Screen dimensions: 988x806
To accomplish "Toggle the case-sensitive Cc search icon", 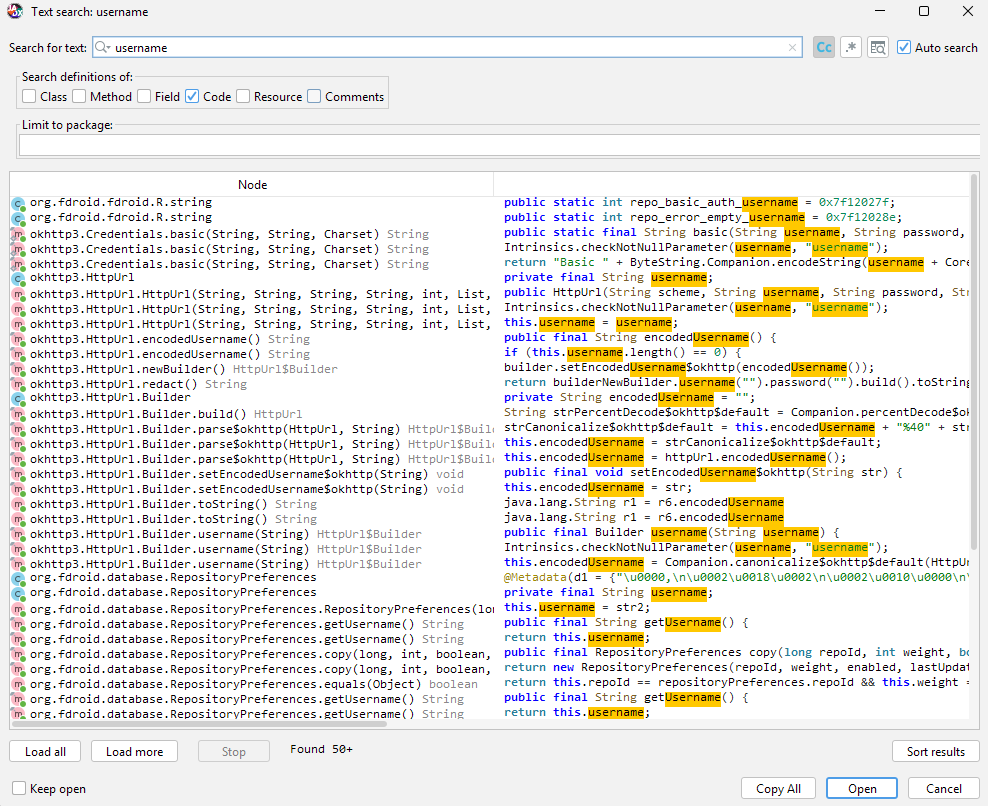I will point(824,47).
